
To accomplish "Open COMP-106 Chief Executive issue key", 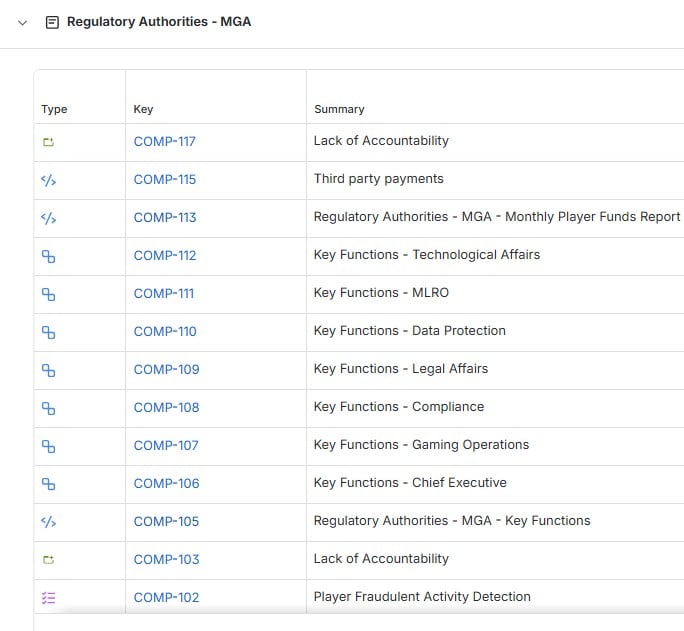I will (x=166, y=484).
